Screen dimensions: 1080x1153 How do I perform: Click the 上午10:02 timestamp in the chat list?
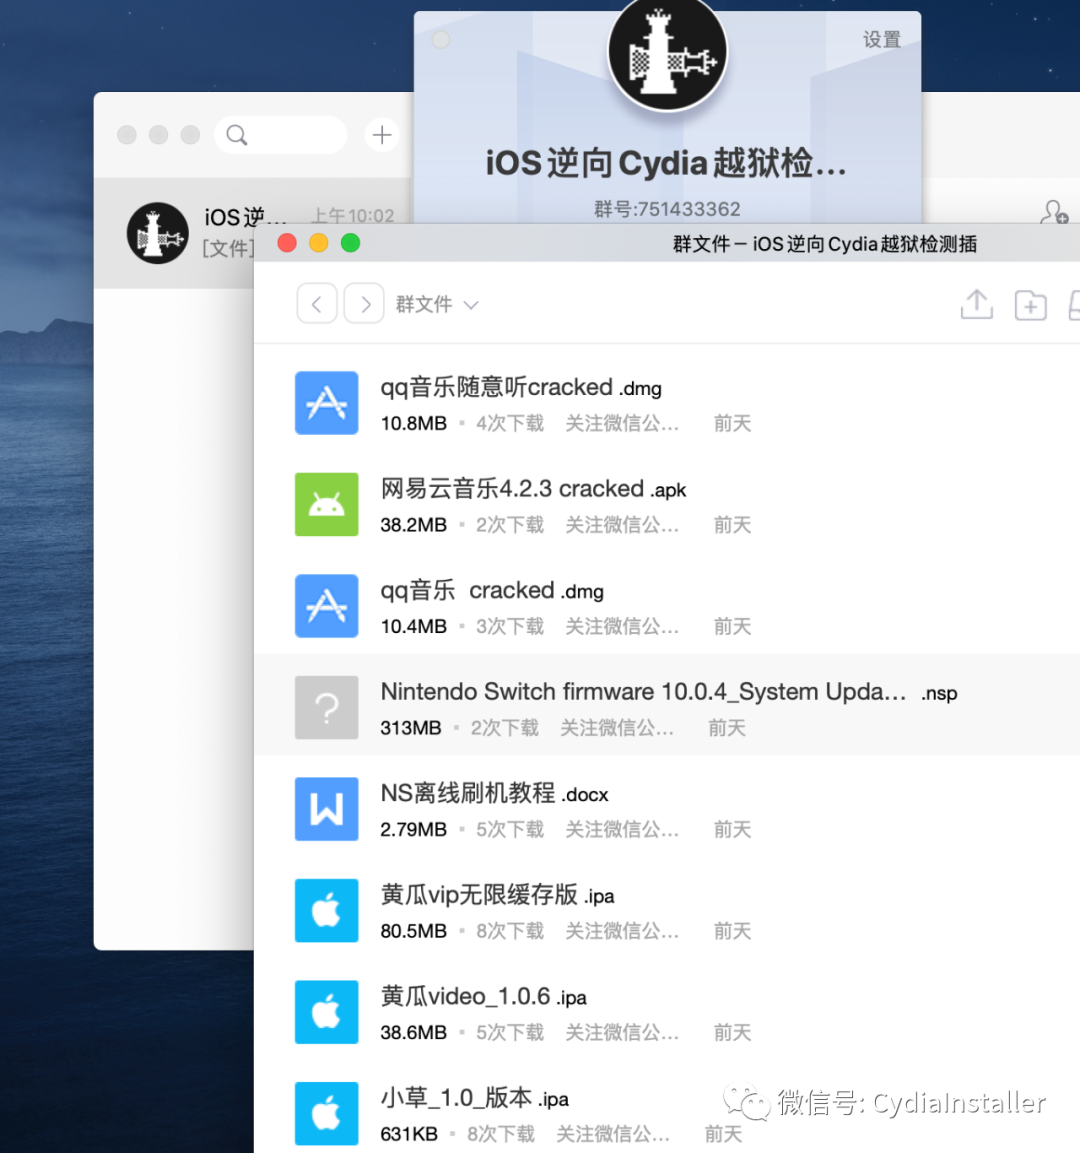pos(352,215)
